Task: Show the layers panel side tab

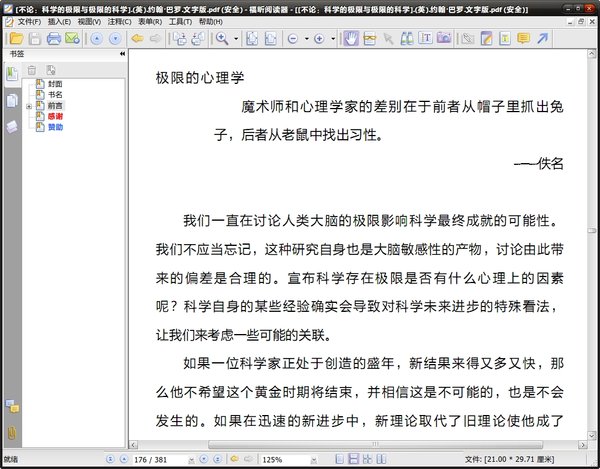Action: point(12,127)
